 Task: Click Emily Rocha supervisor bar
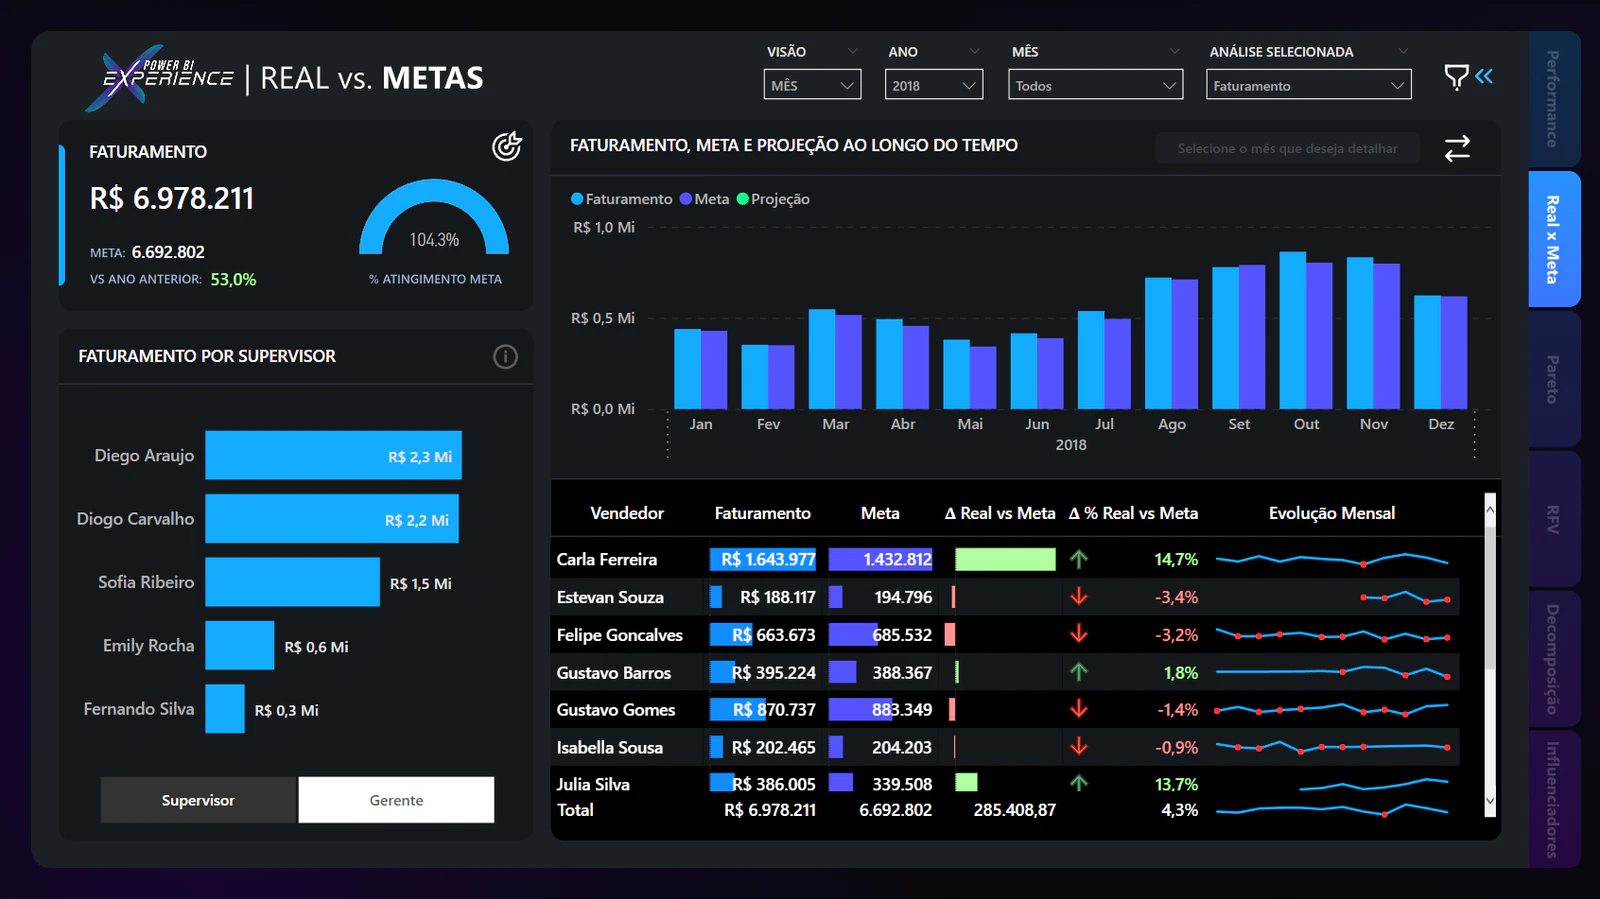point(240,645)
